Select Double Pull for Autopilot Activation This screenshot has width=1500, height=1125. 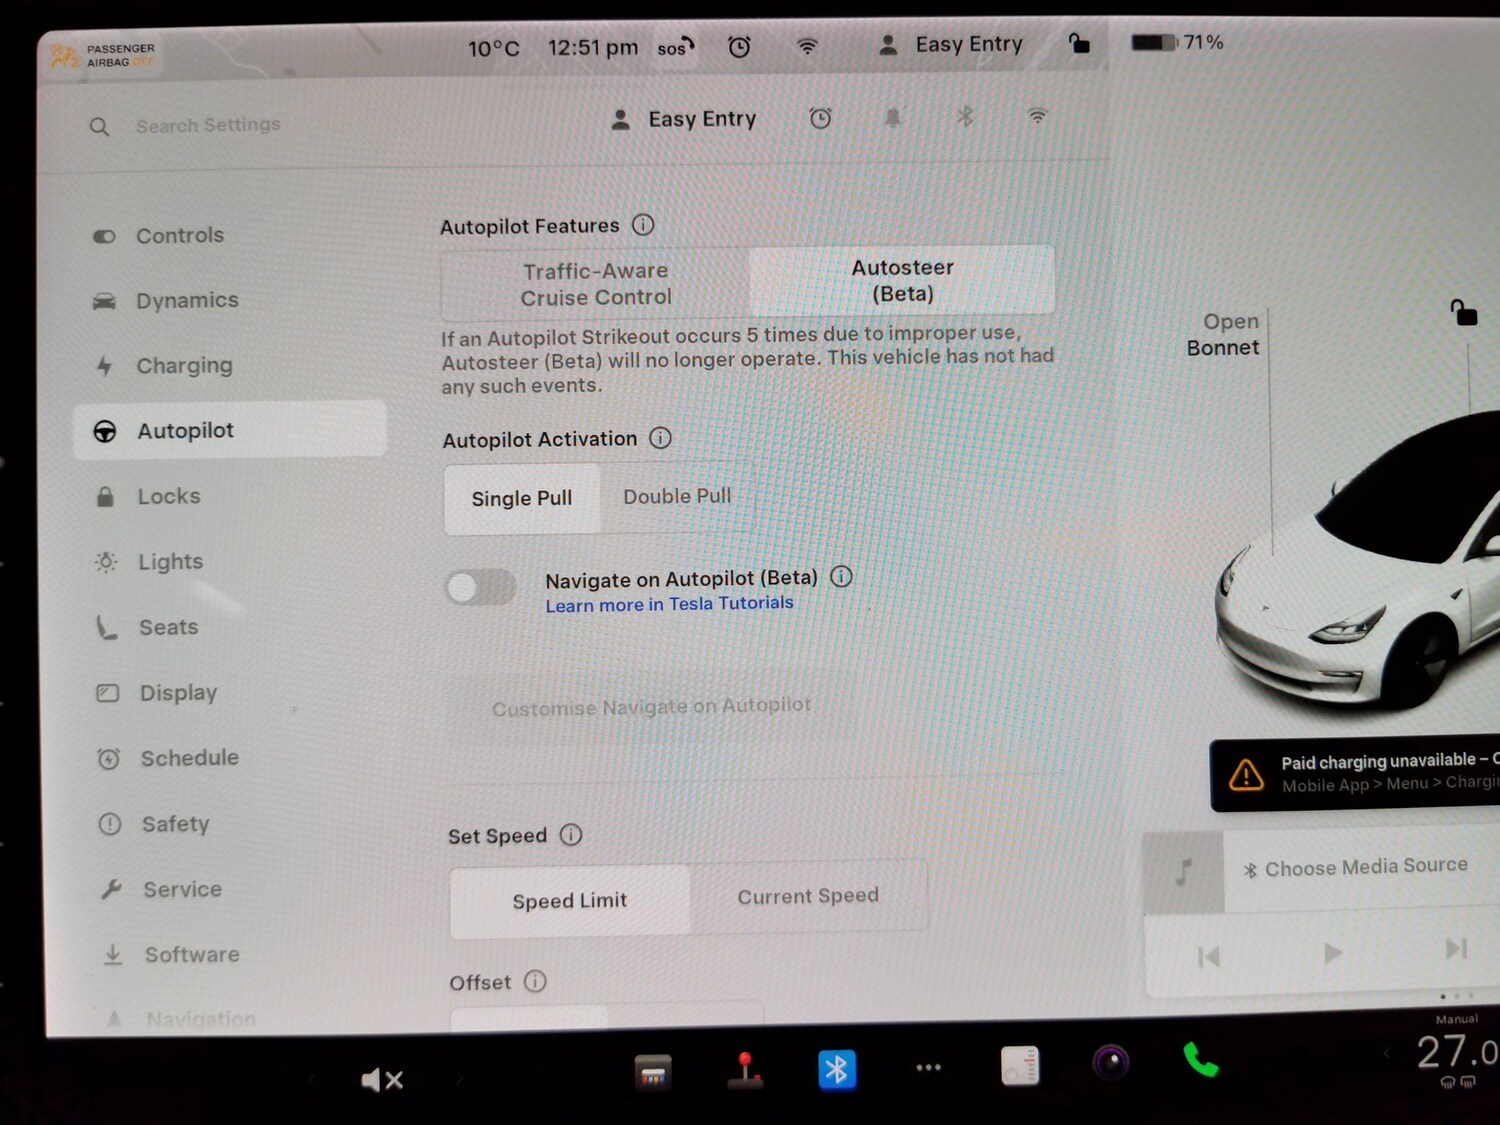[676, 496]
